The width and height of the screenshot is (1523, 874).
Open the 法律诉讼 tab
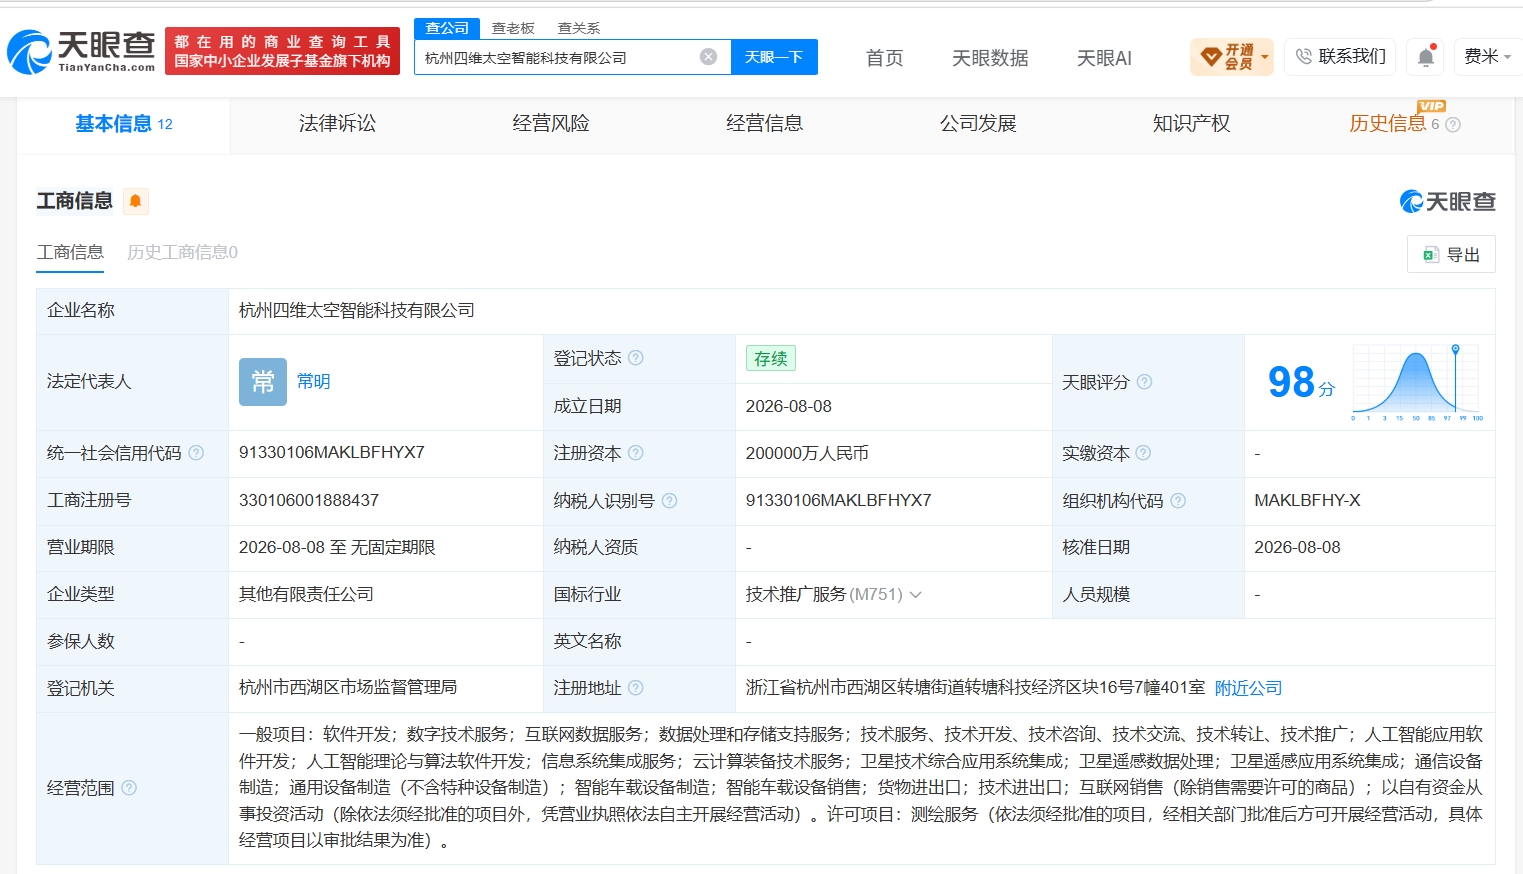pyautogui.click(x=337, y=124)
